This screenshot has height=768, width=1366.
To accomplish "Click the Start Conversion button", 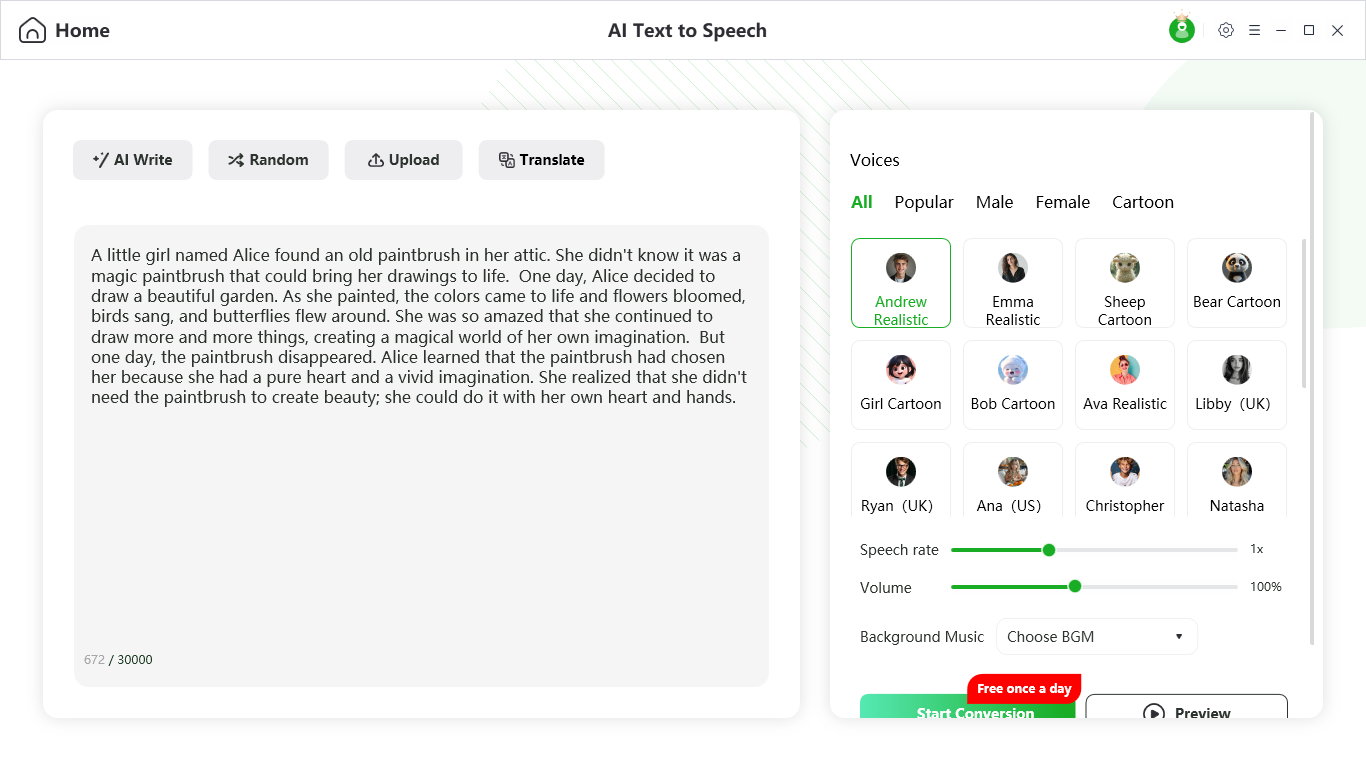I will click(976, 711).
